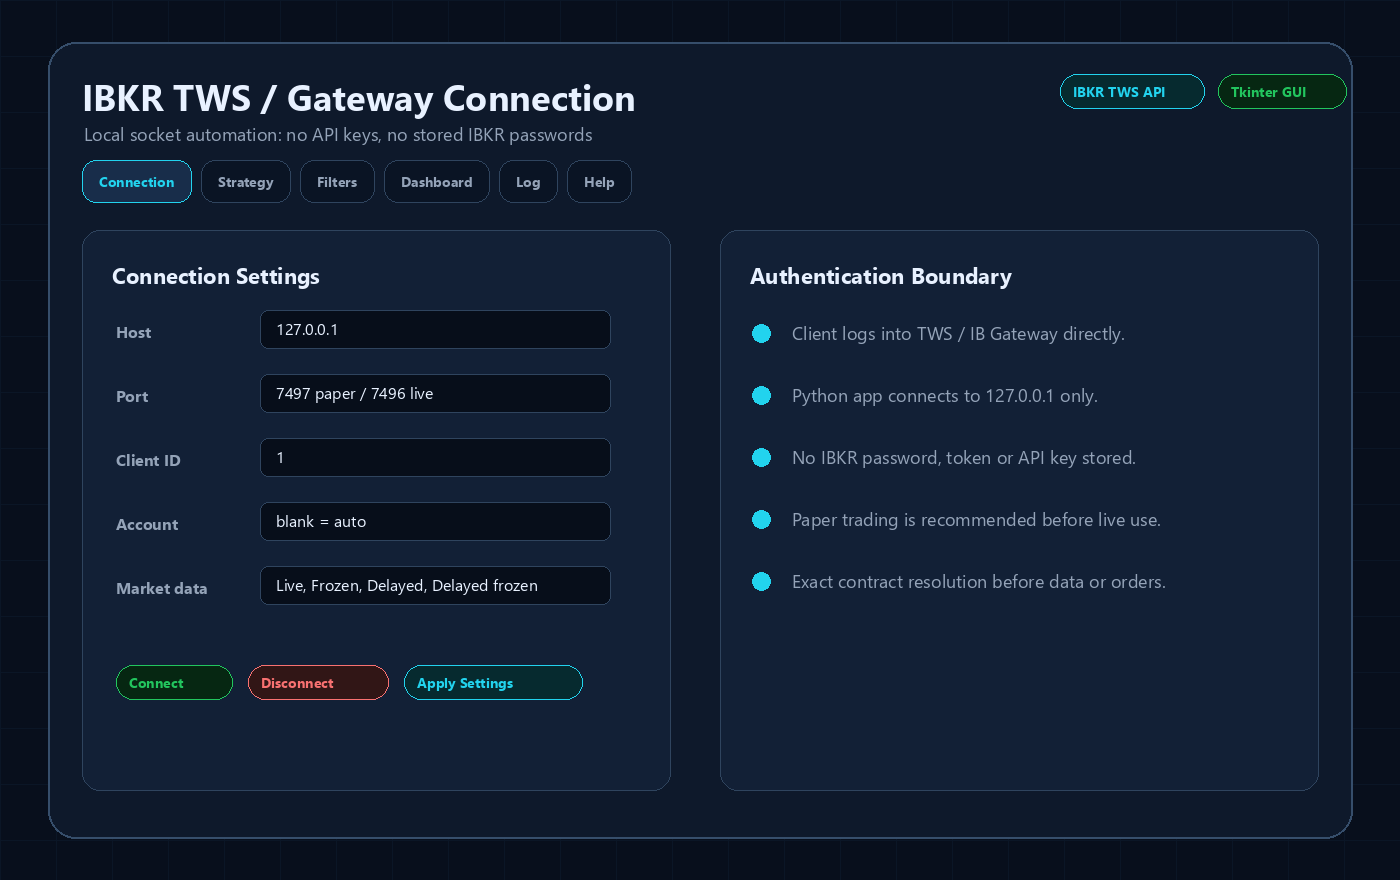Screen dimensions: 1400x880
Task: Open the Help tab
Action: 599,182
